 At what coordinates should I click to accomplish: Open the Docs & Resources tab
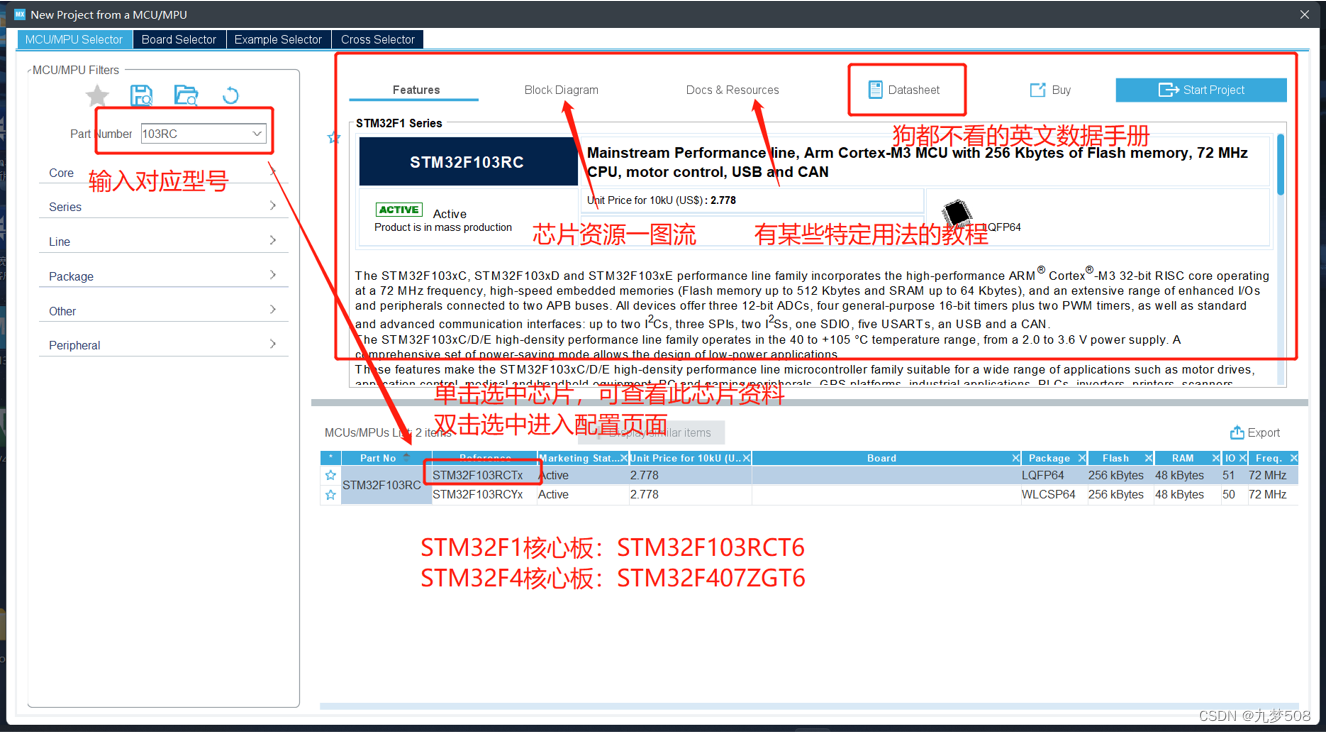coord(732,90)
